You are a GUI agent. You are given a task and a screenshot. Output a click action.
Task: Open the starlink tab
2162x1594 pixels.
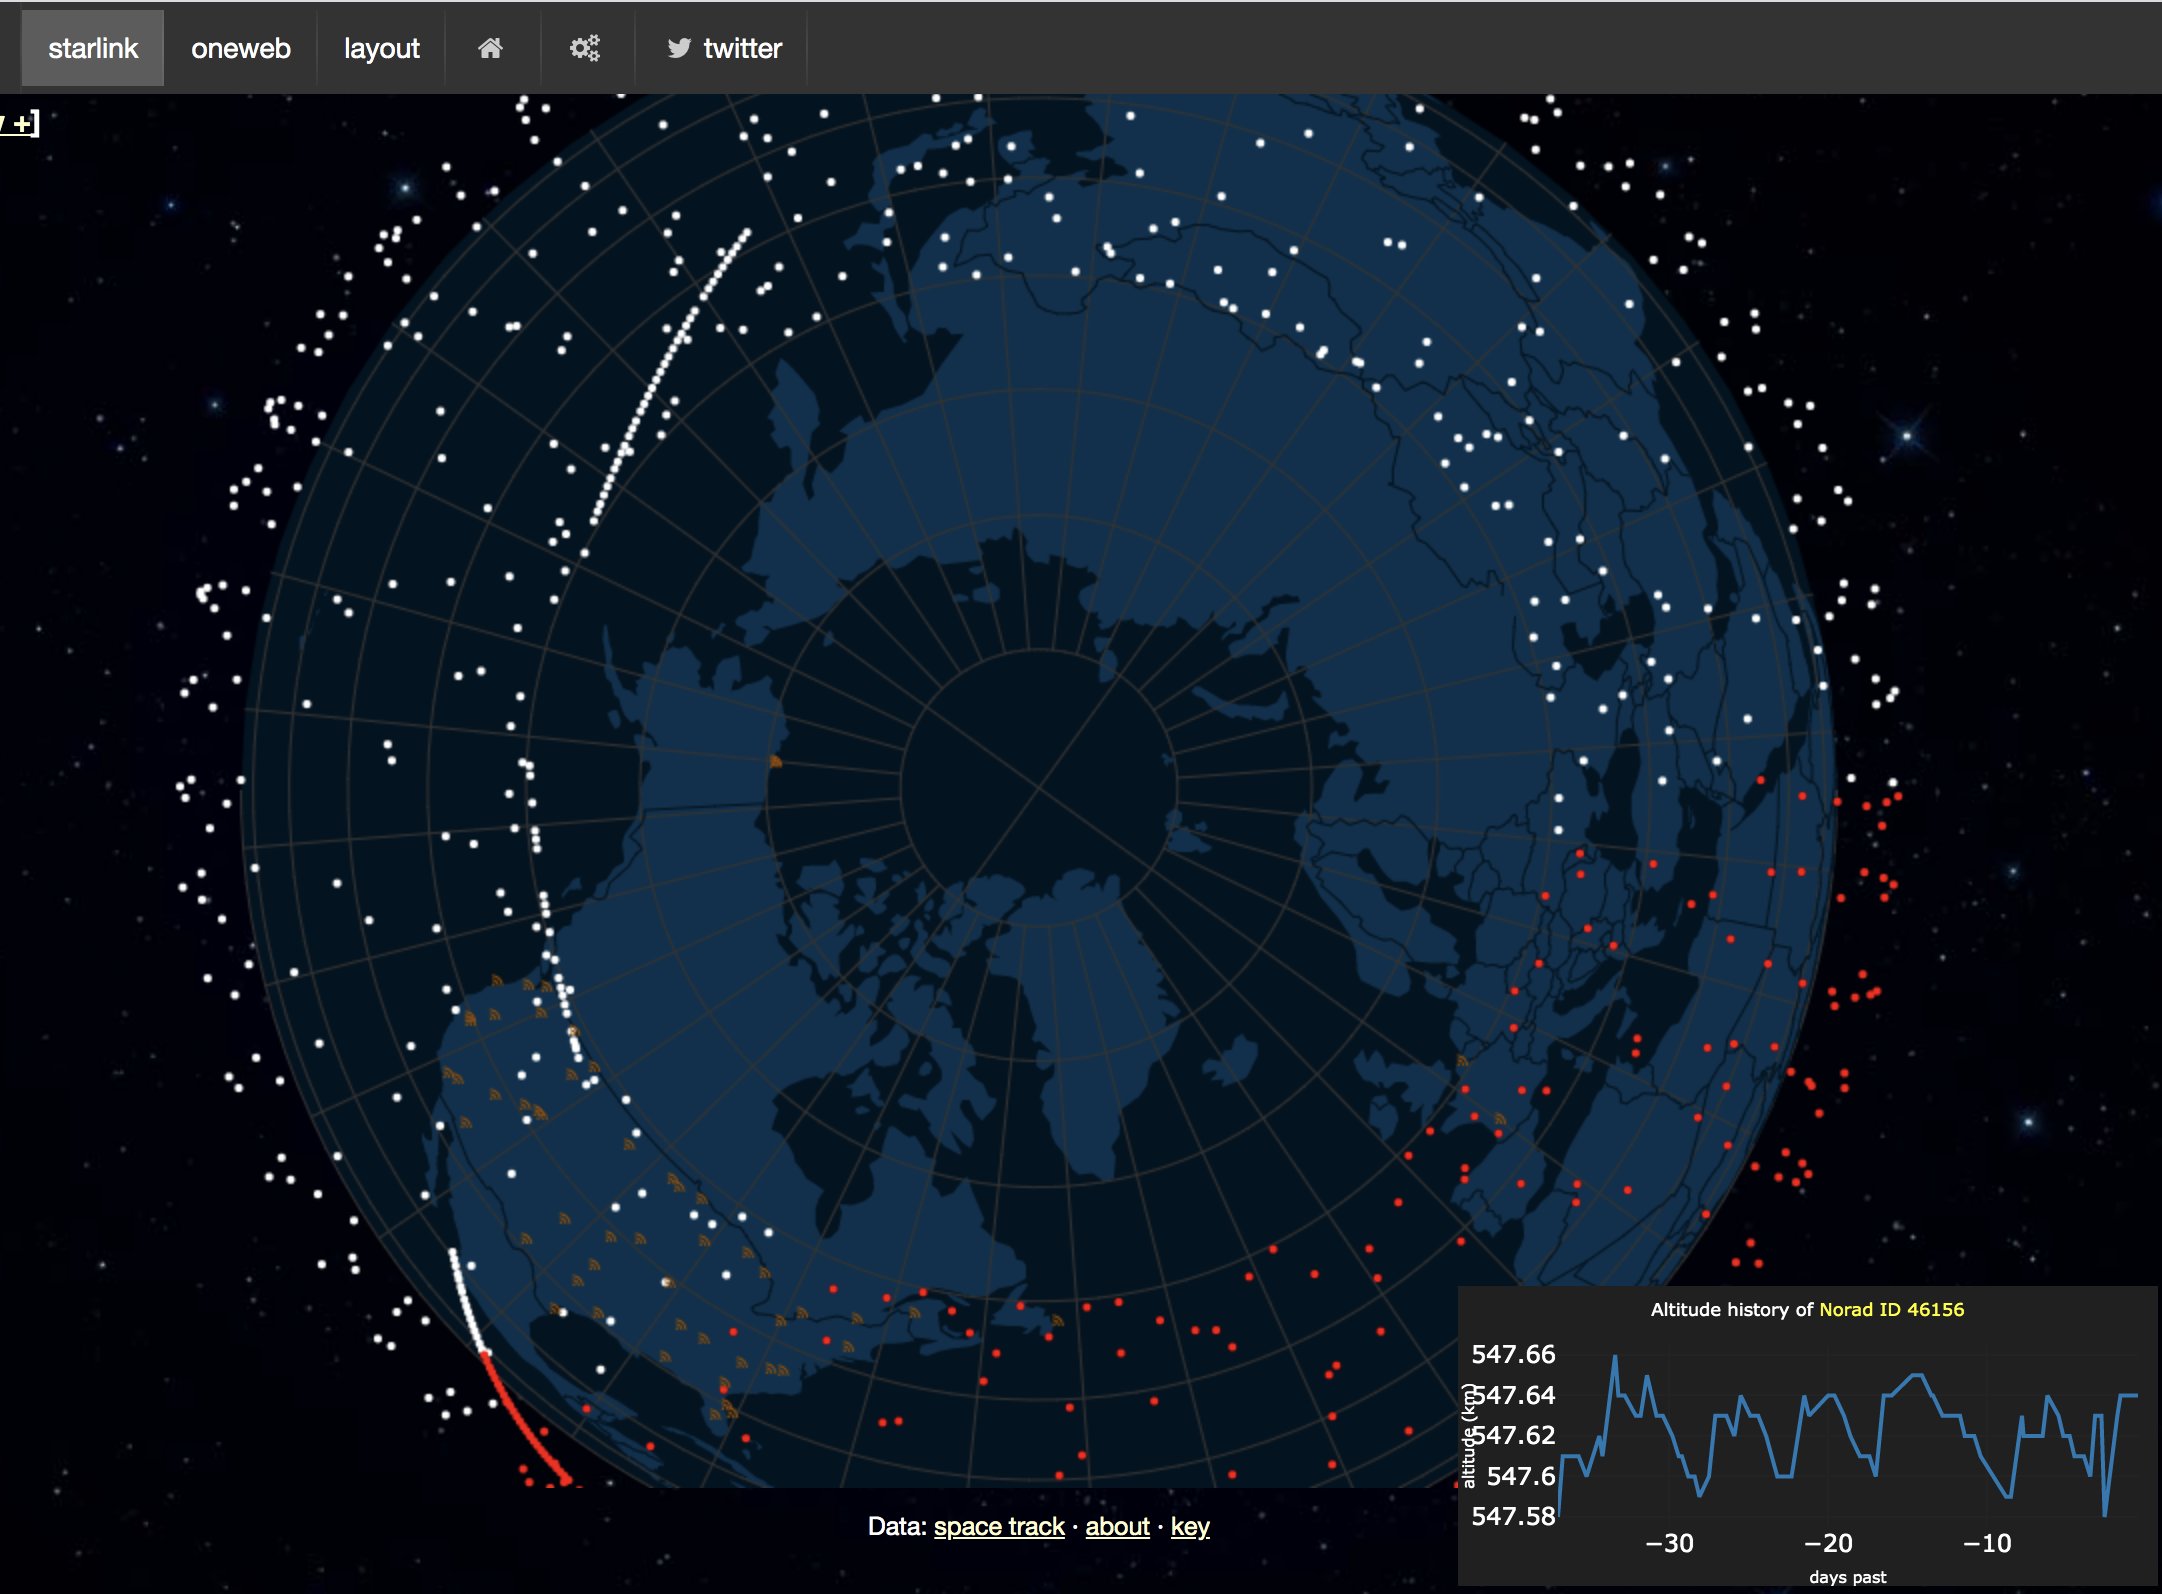[x=93, y=48]
